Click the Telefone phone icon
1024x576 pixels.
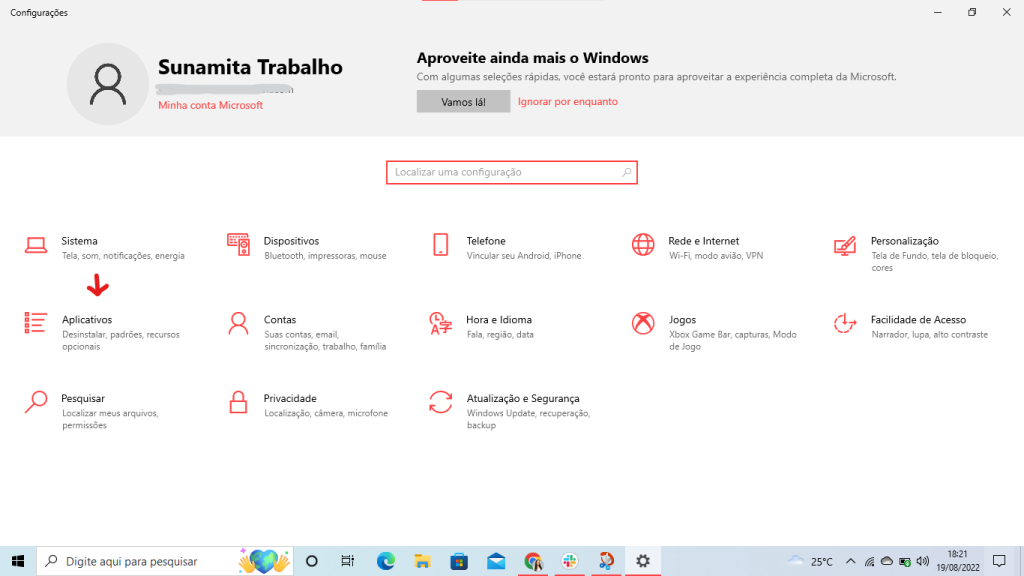tap(440, 245)
